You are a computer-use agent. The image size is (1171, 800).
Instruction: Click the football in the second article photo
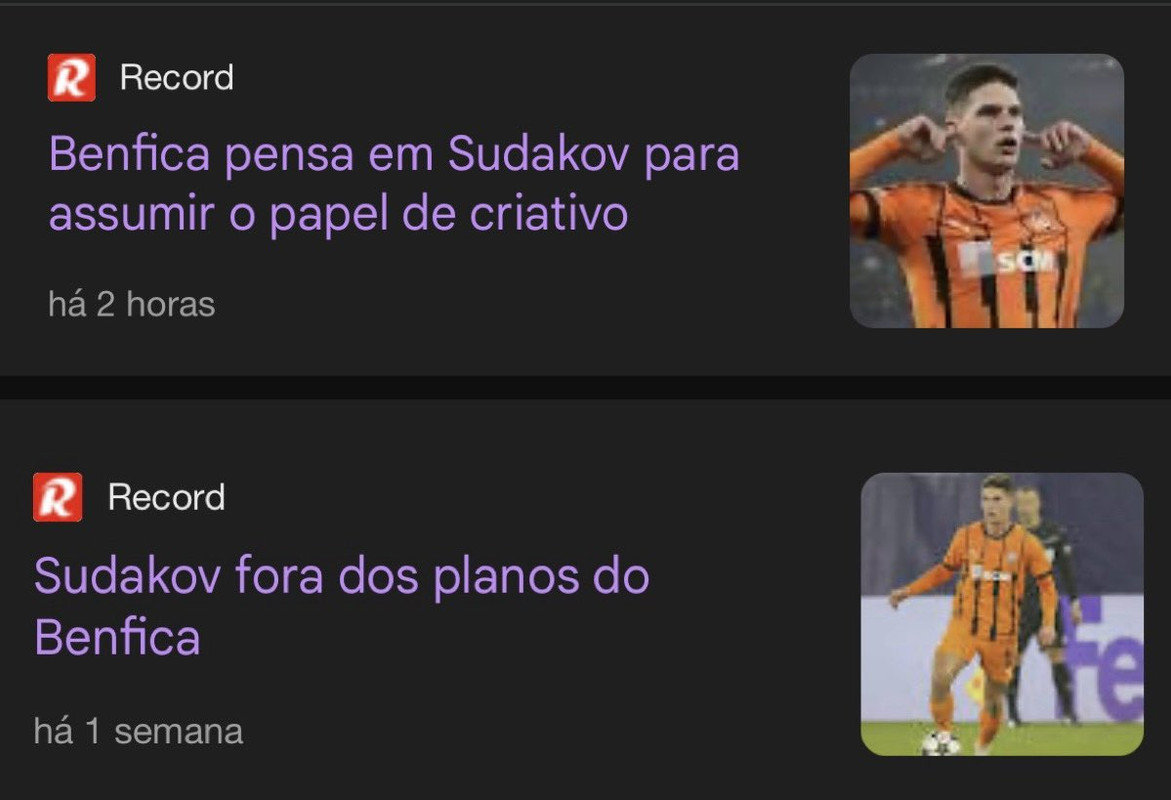941,742
